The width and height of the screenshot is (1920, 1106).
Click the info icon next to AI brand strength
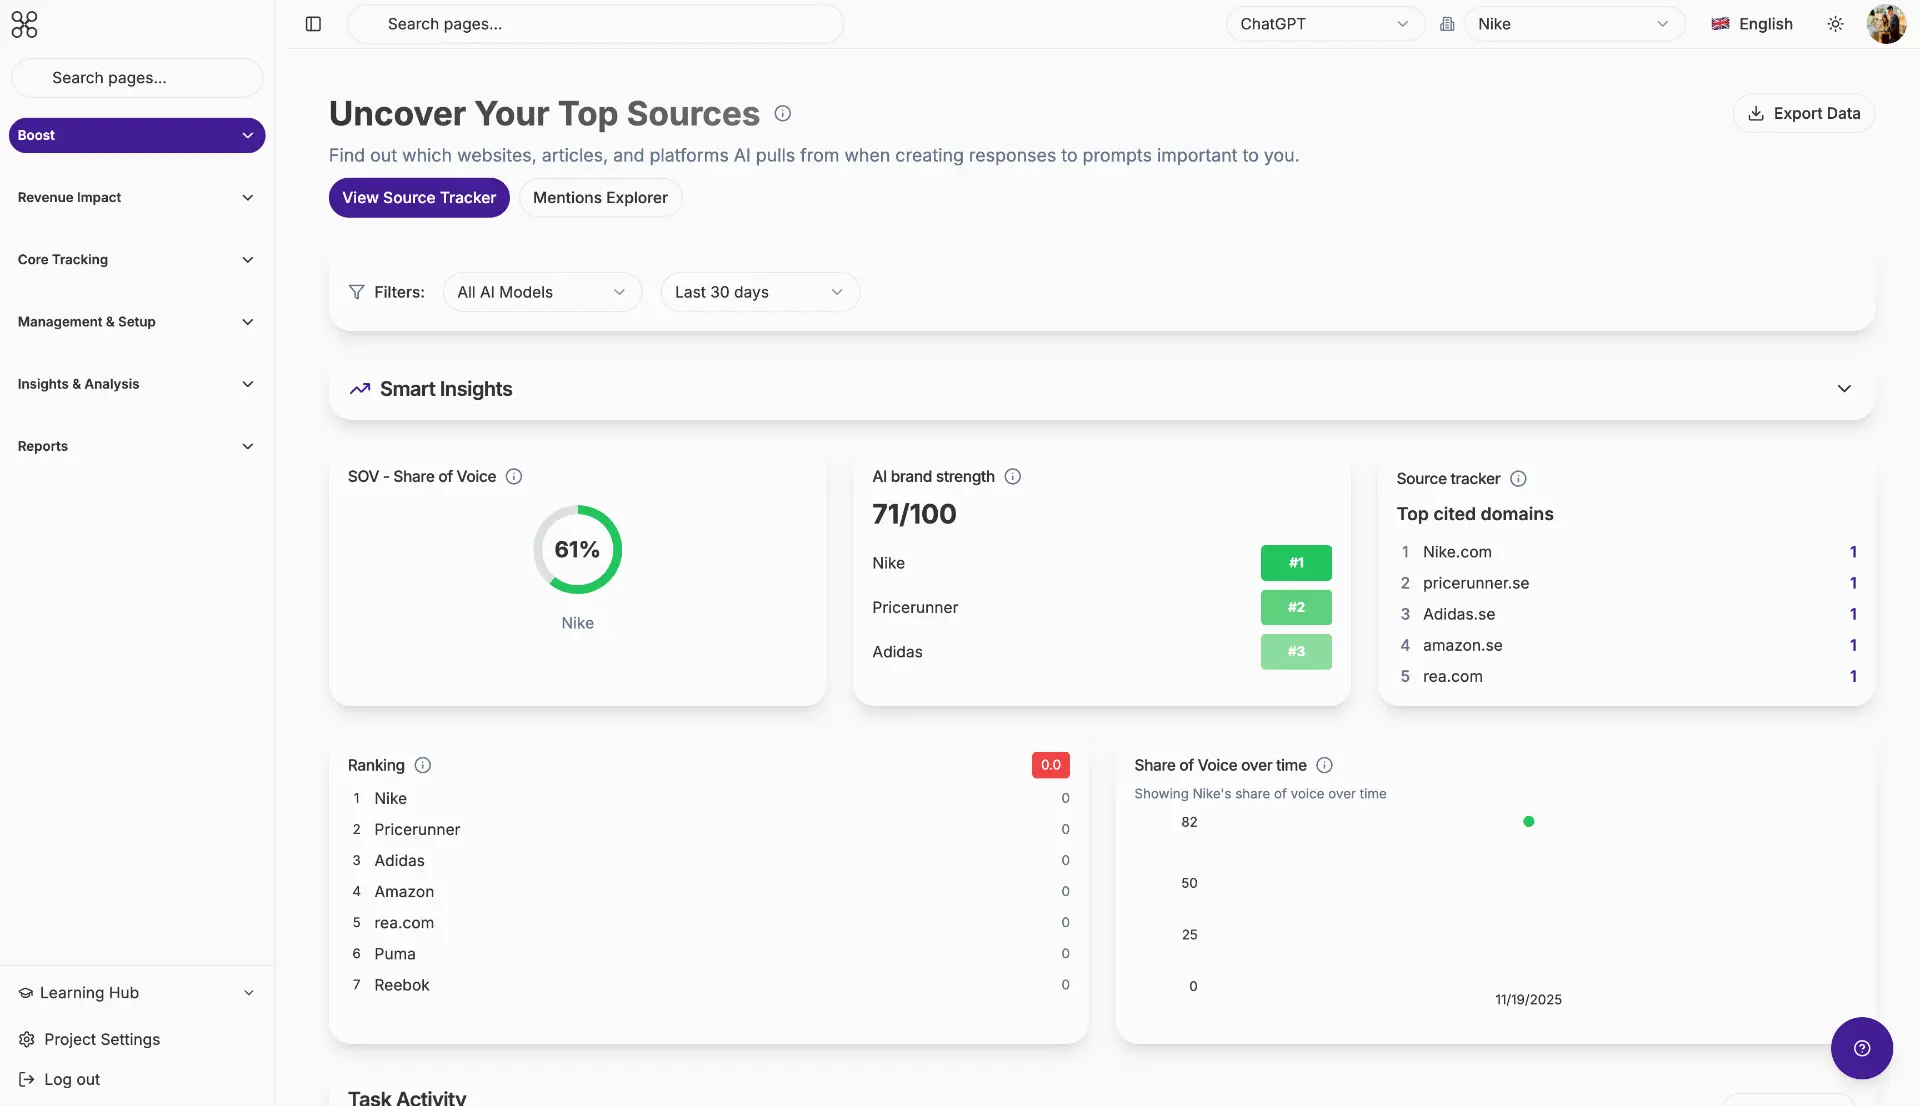[x=1012, y=476]
